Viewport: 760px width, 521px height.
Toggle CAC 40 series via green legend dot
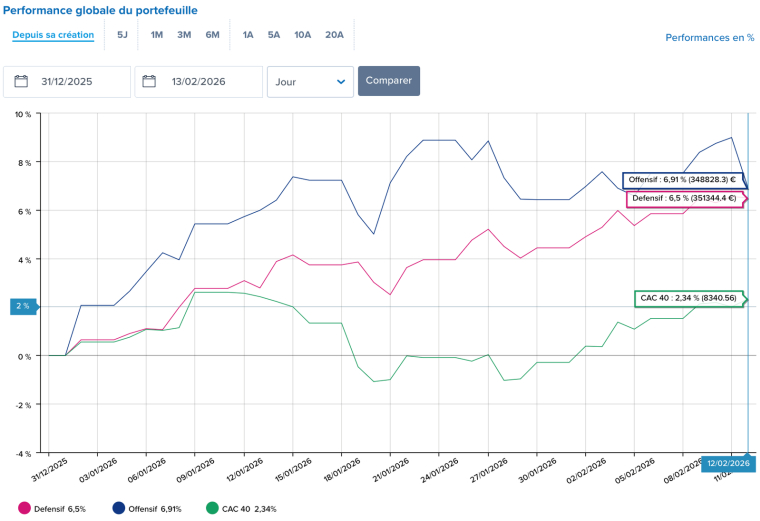[x=211, y=509]
